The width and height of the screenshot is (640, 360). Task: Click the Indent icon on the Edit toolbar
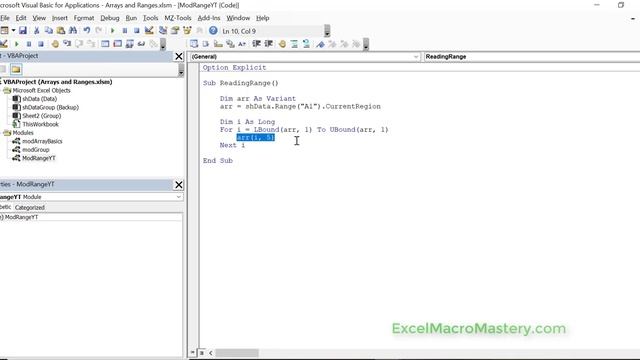tap(256, 44)
